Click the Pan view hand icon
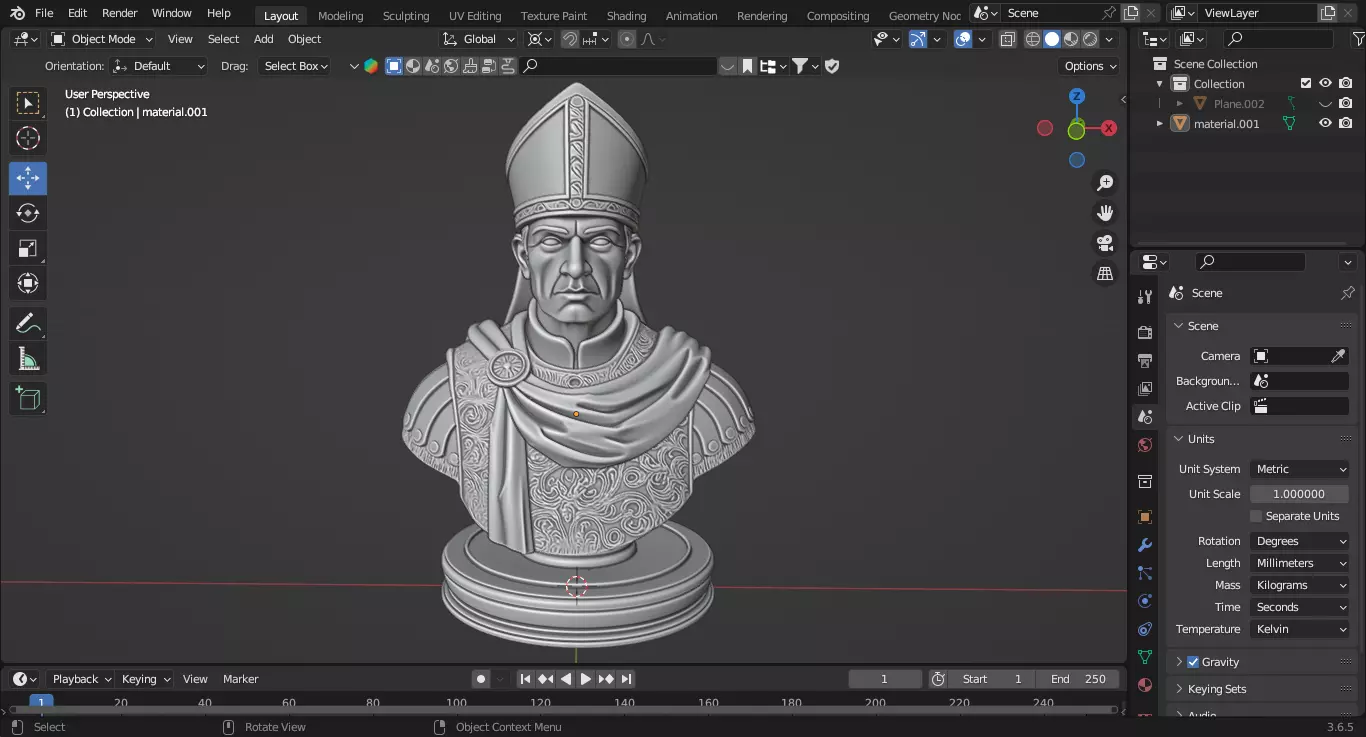This screenshot has width=1366, height=737. point(1105,213)
